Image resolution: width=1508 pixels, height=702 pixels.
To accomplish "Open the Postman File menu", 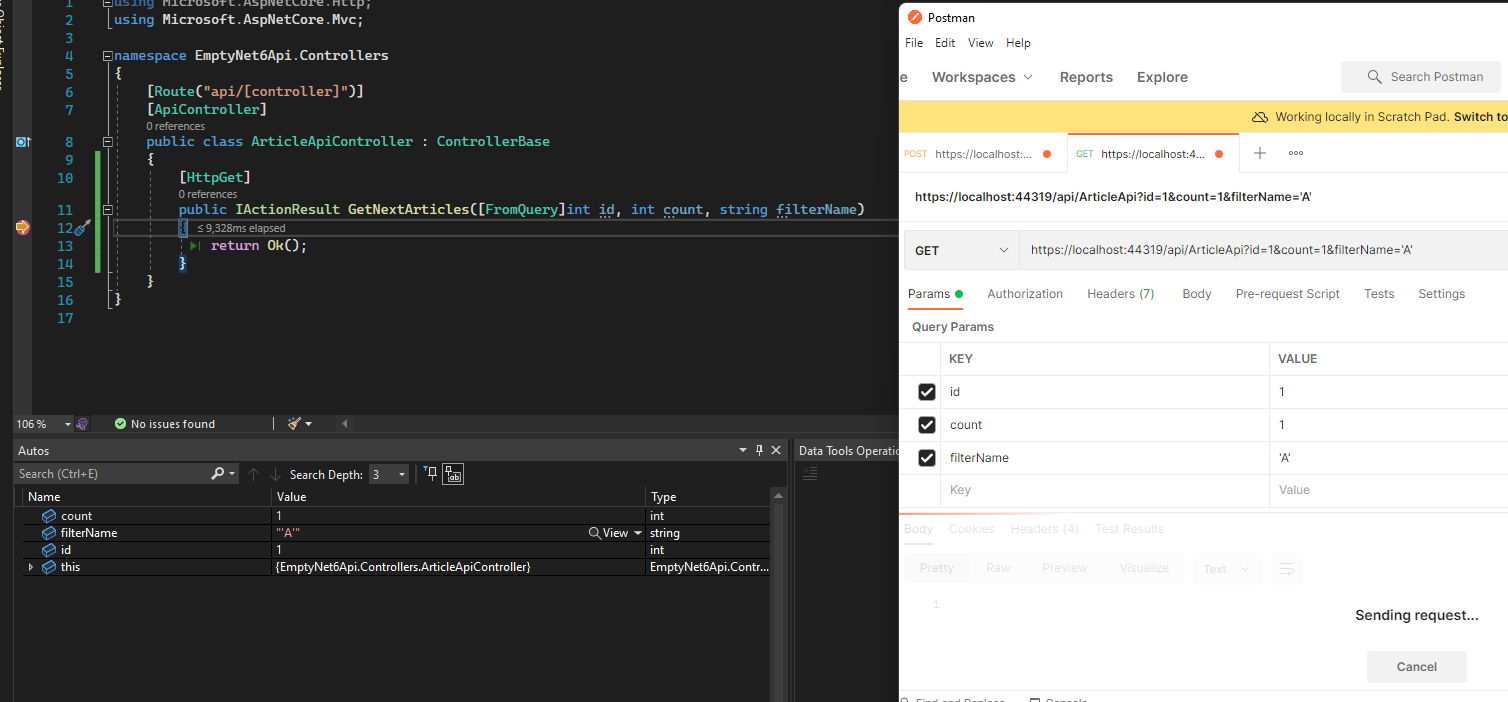I will pos(914,43).
